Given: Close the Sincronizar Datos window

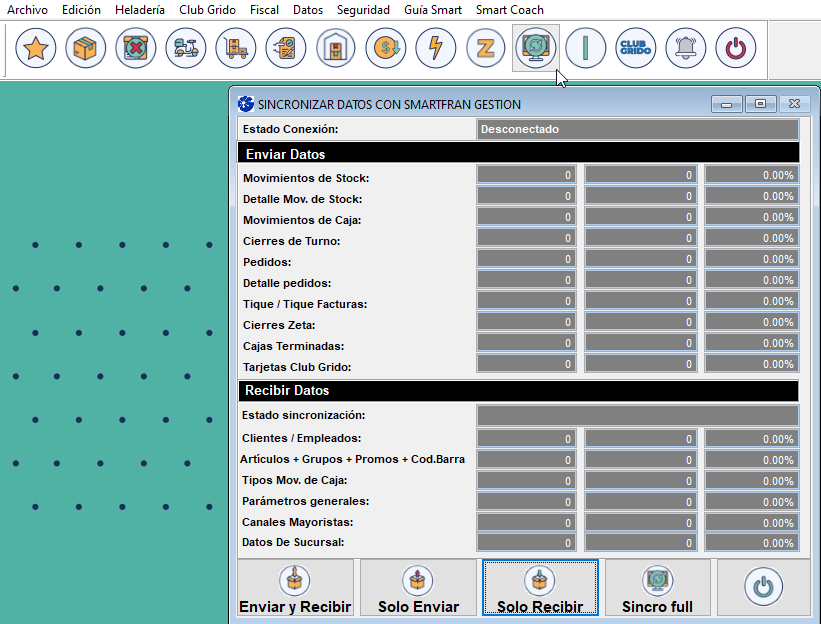Looking at the screenshot, I should point(794,104).
